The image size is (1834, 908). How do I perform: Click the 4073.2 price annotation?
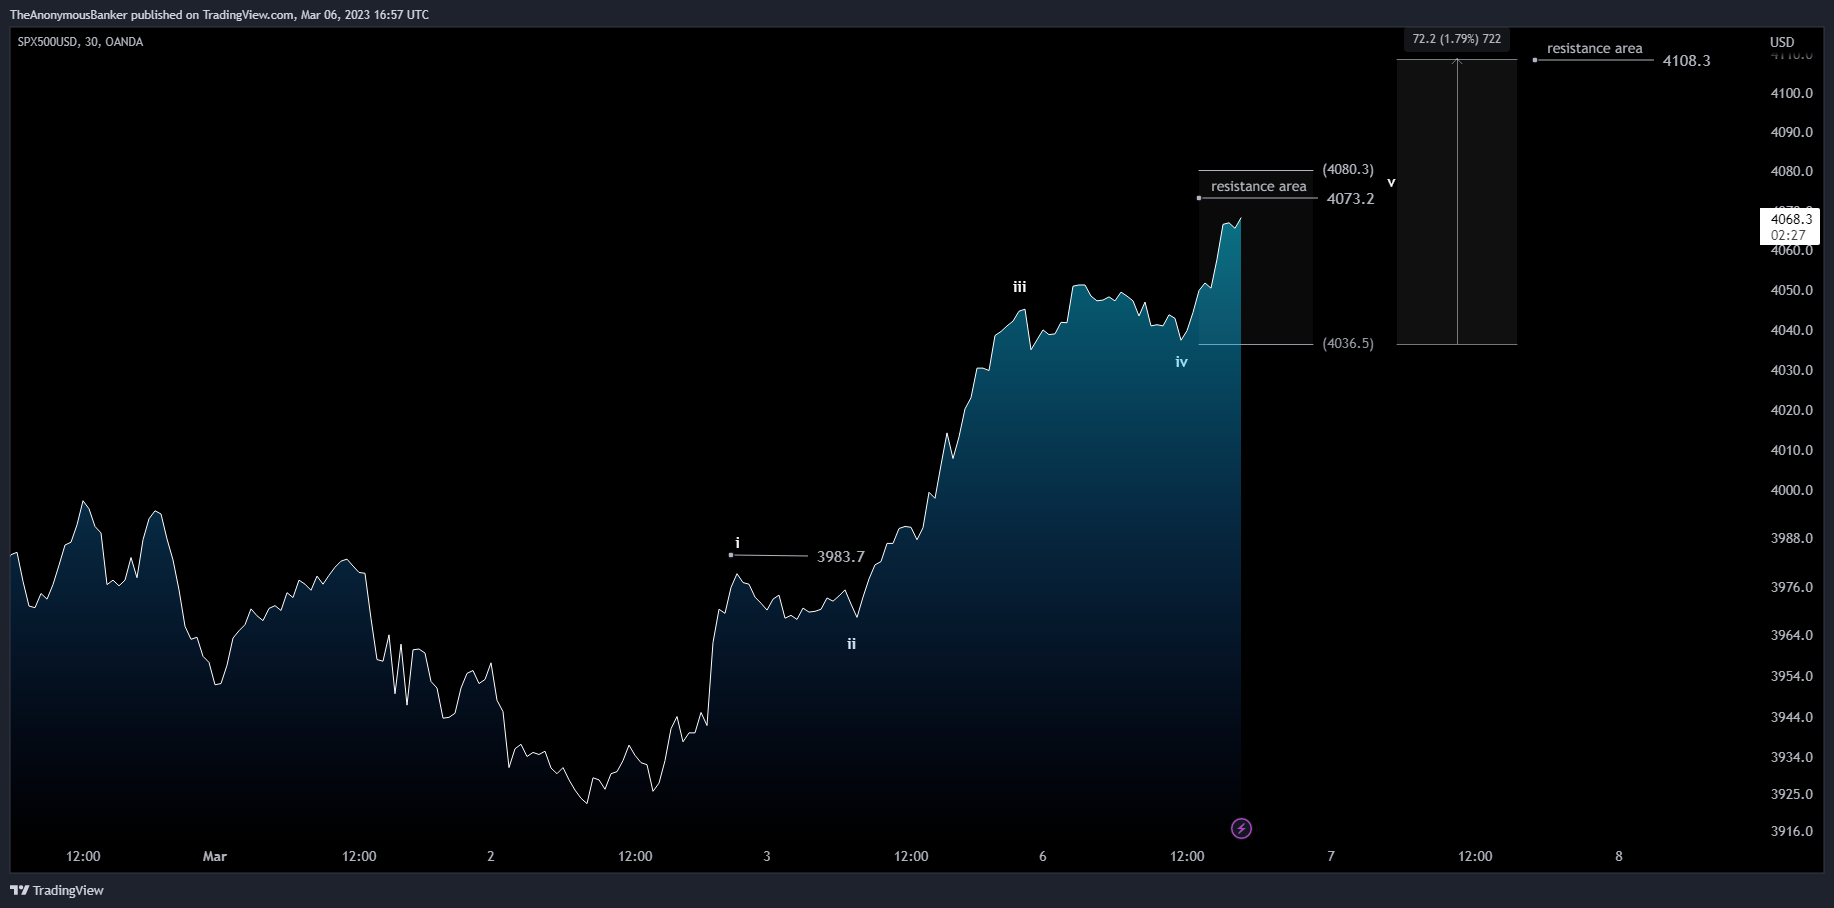tap(1350, 199)
